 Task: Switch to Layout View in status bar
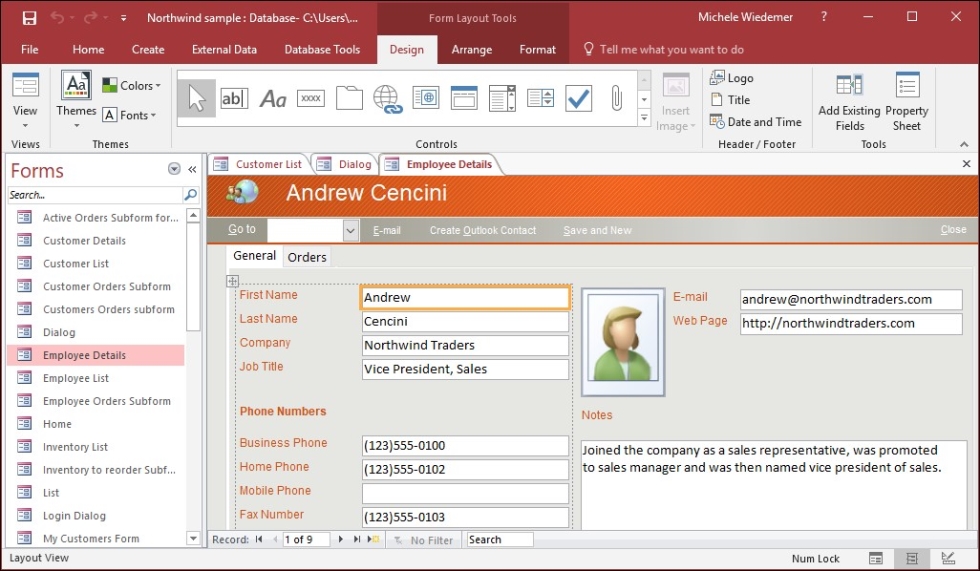click(912, 559)
